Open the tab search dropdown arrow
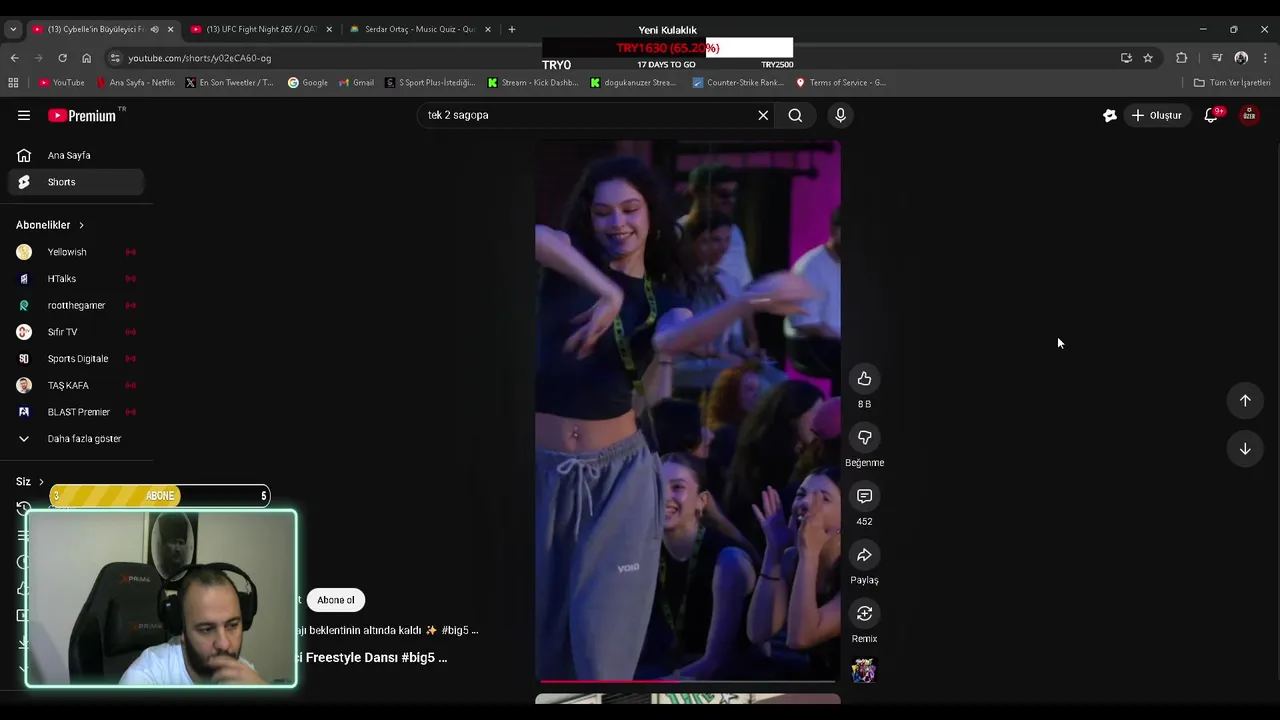 (13, 29)
